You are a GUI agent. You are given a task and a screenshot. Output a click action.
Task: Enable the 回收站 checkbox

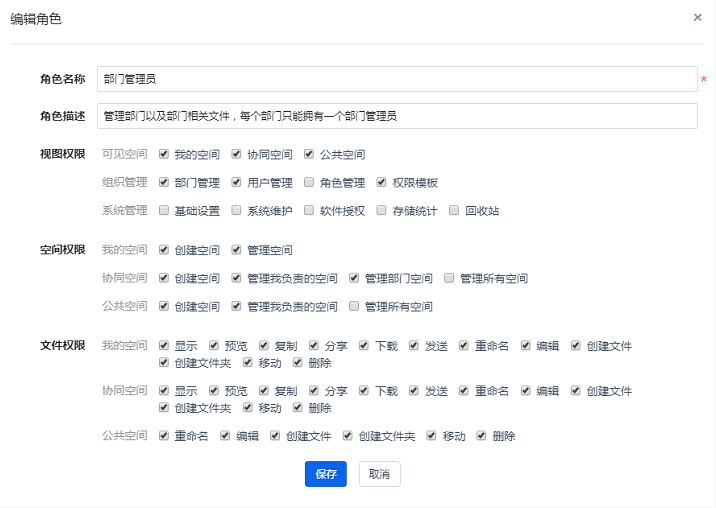455,211
